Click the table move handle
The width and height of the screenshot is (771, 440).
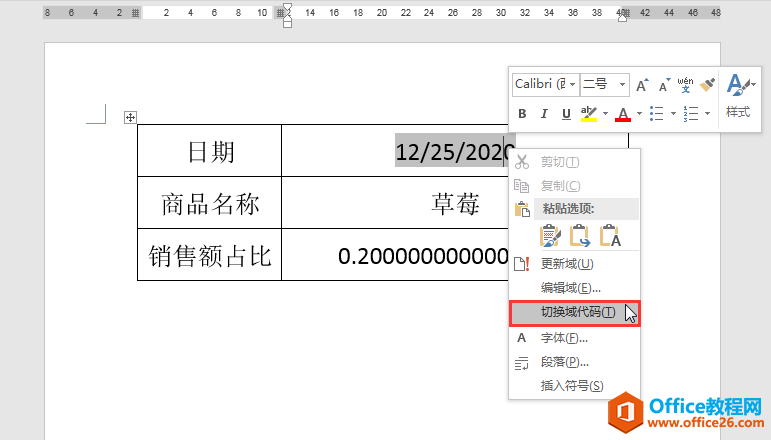pyautogui.click(x=129, y=117)
